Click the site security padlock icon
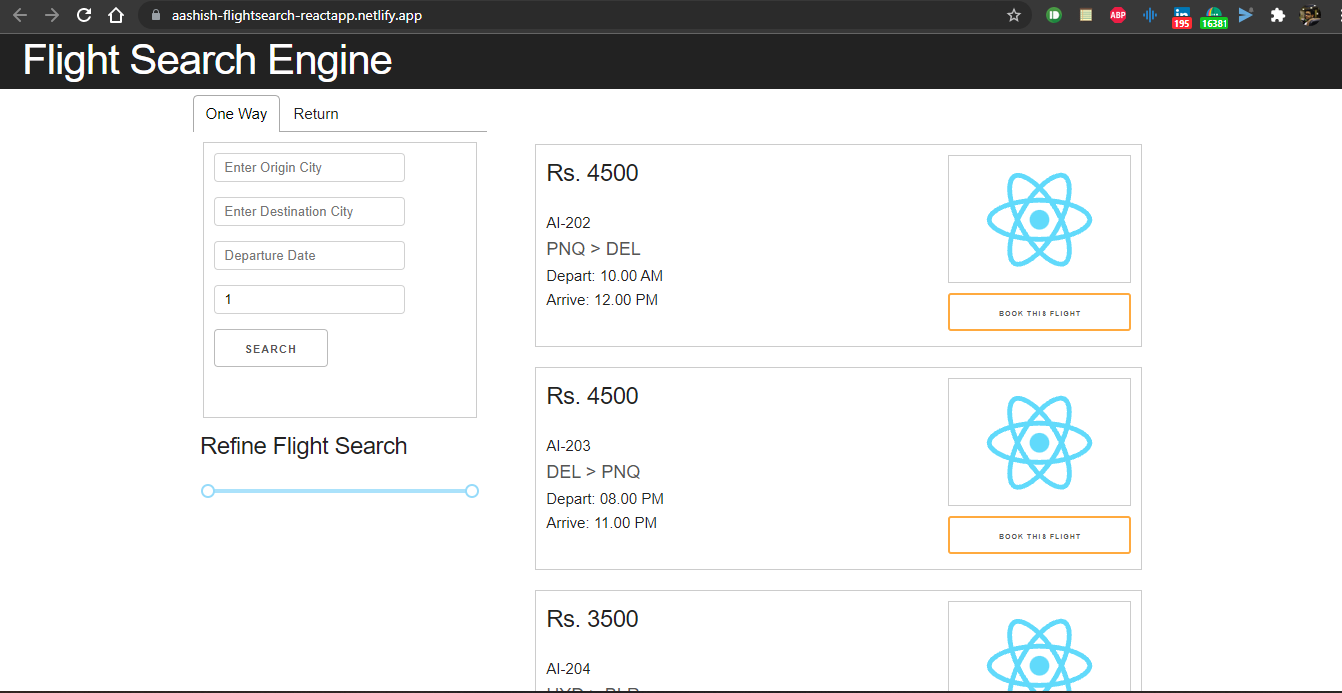This screenshot has height=693, width=1342. click(x=155, y=15)
